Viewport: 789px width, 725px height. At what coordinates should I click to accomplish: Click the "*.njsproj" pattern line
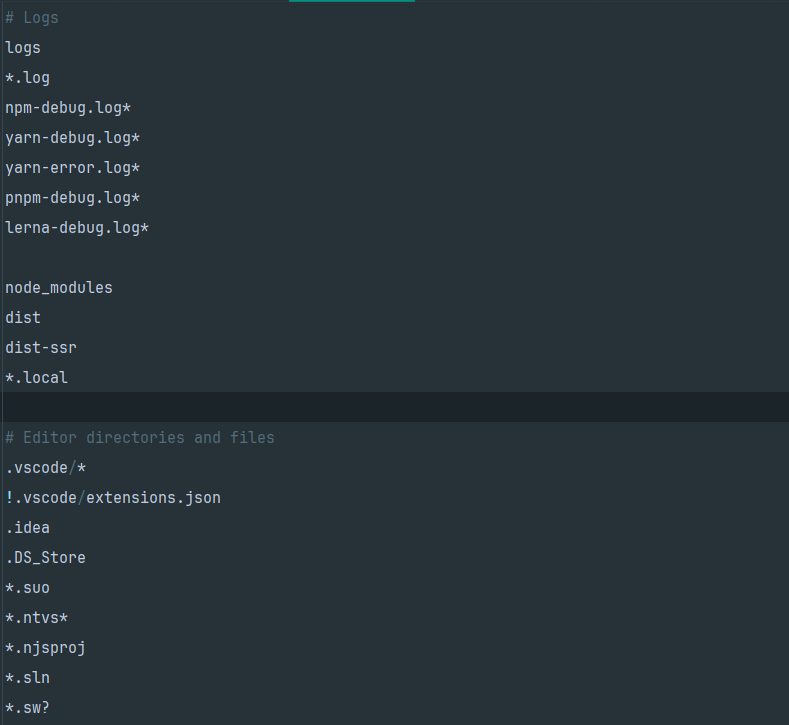click(x=45, y=648)
